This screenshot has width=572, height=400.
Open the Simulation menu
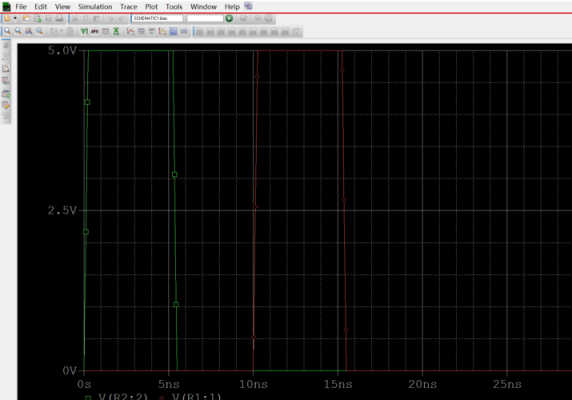[95, 7]
